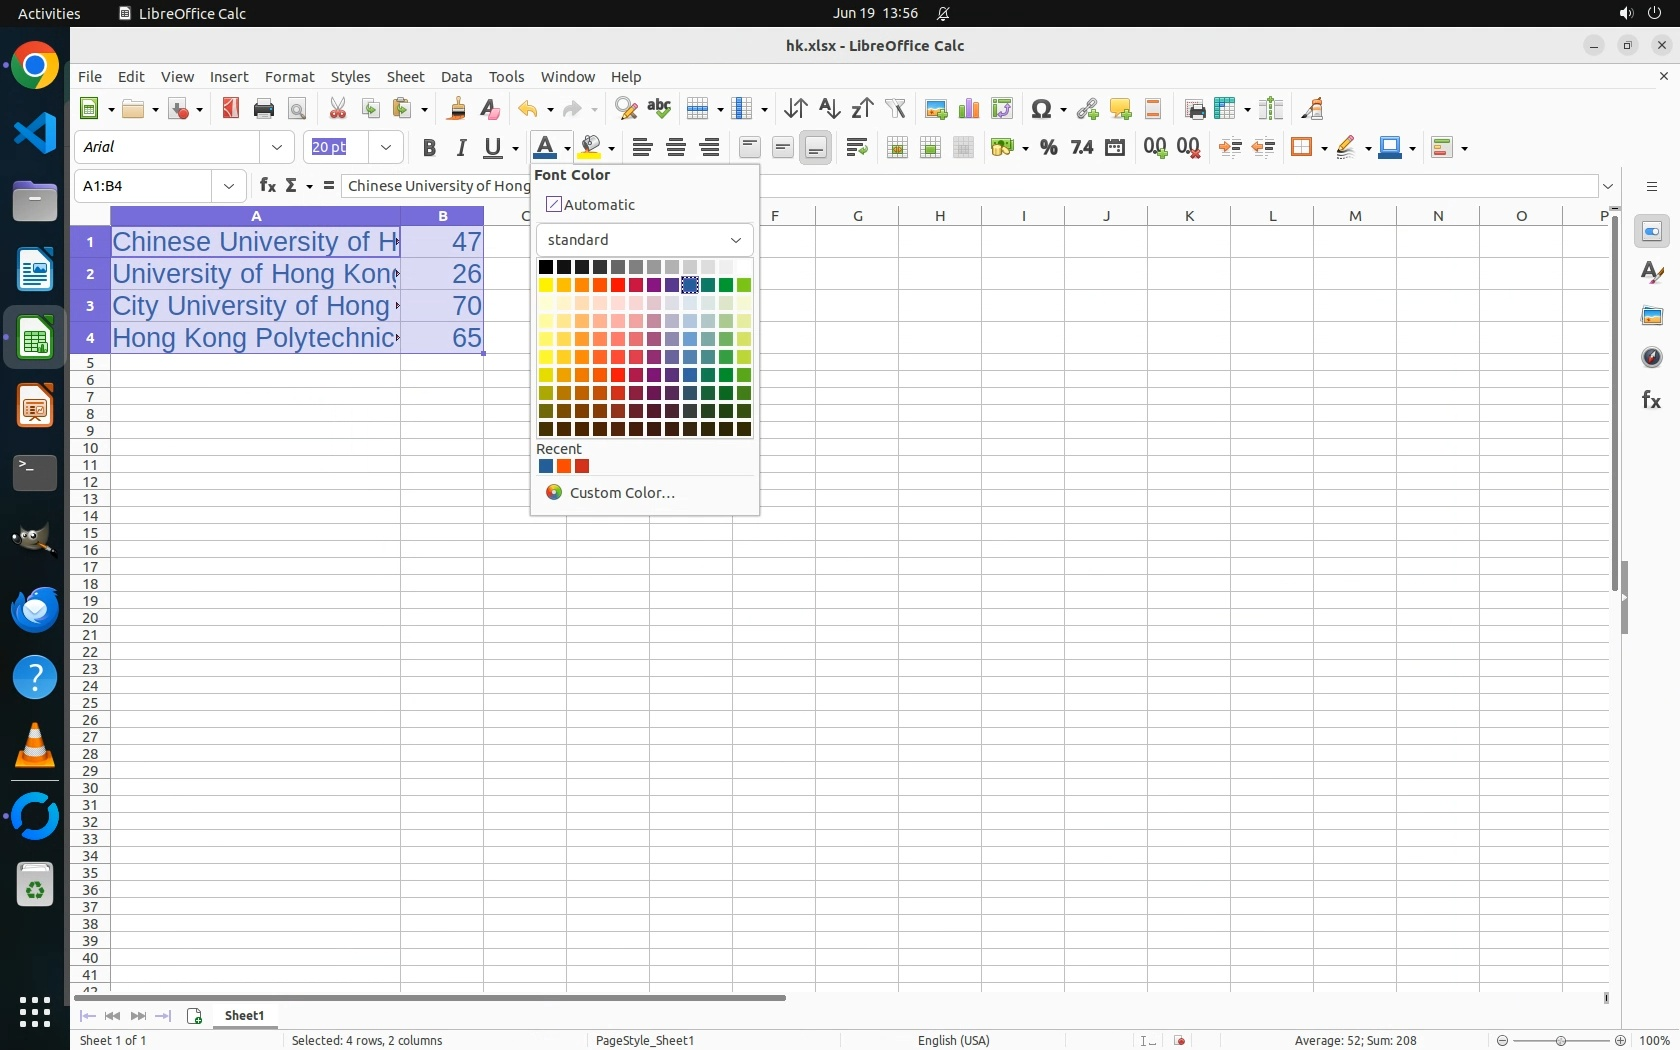
Task: Open the Format menu
Action: (x=289, y=77)
